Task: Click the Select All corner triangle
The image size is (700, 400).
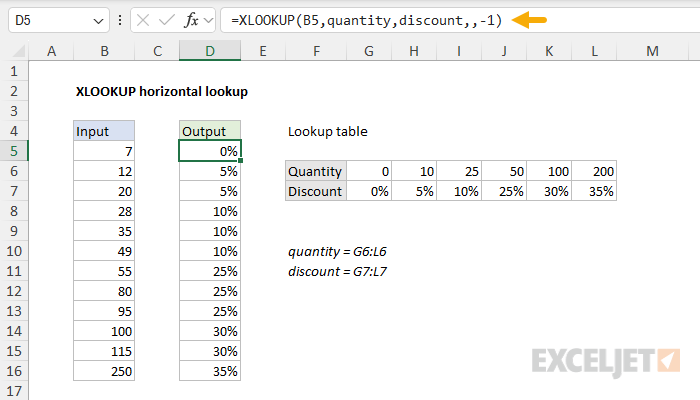Action: (18, 51)
